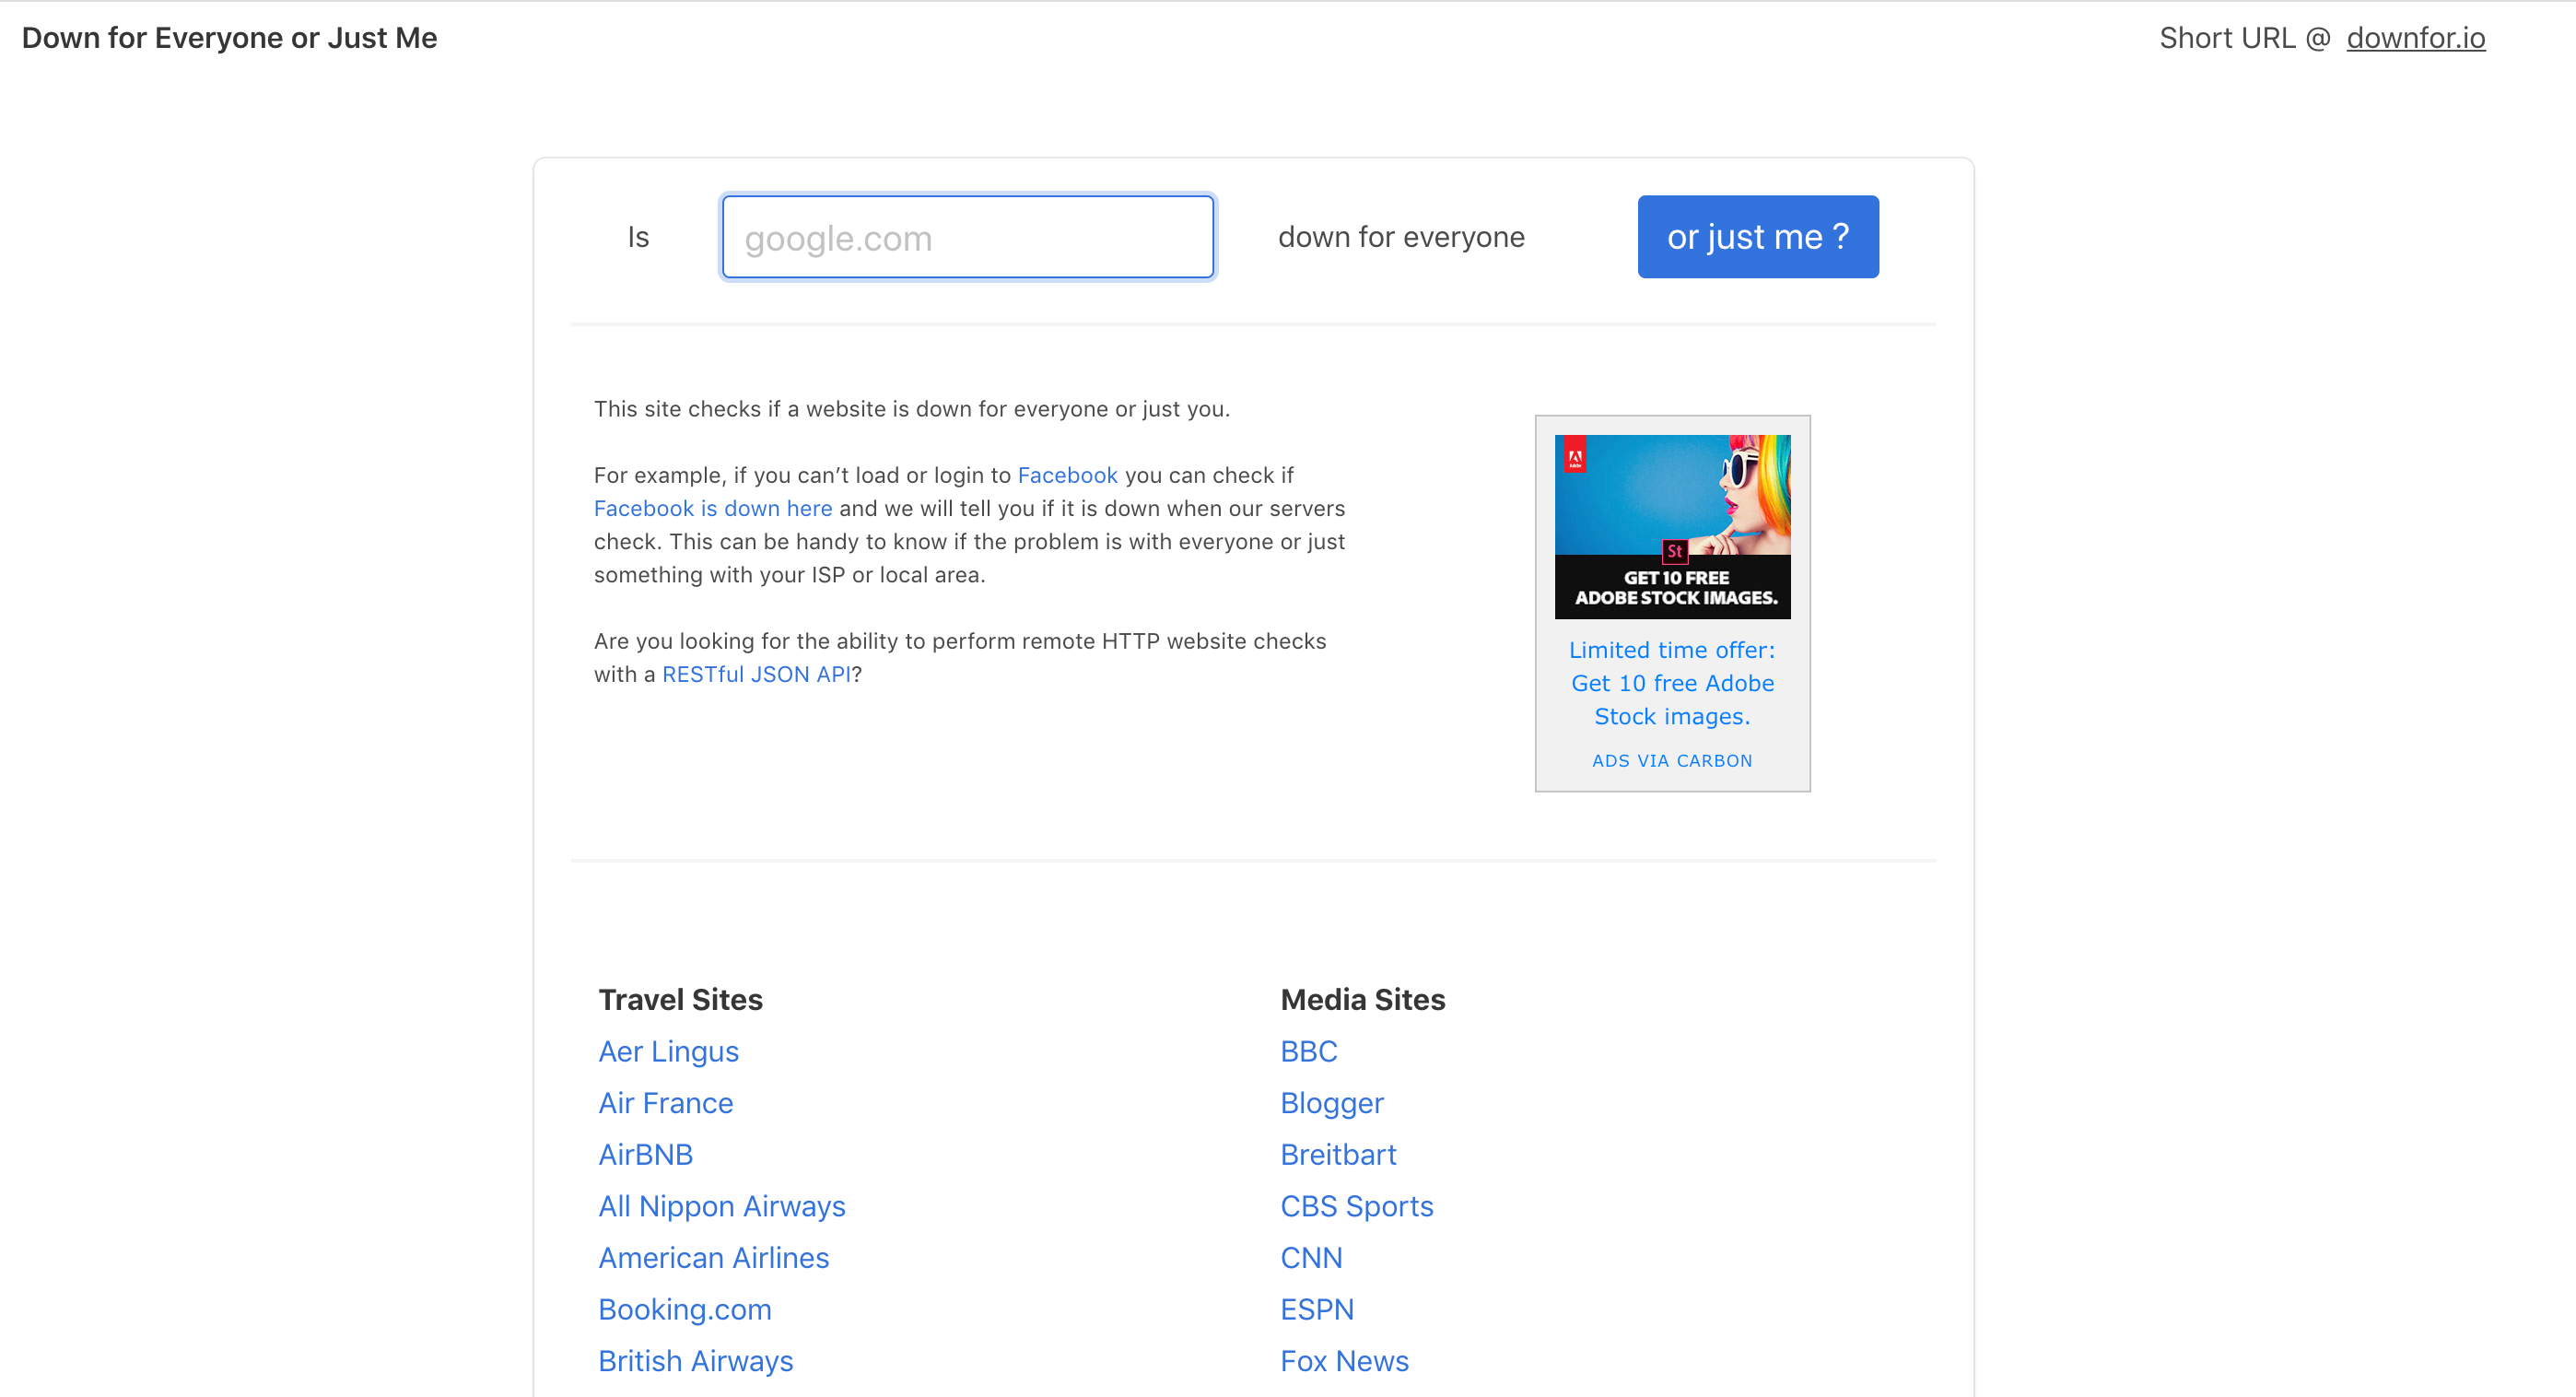The image size is (2576, 1397).
Task: Open the Facebook link in the example paragraph
Action: [x=1067, y=475]
